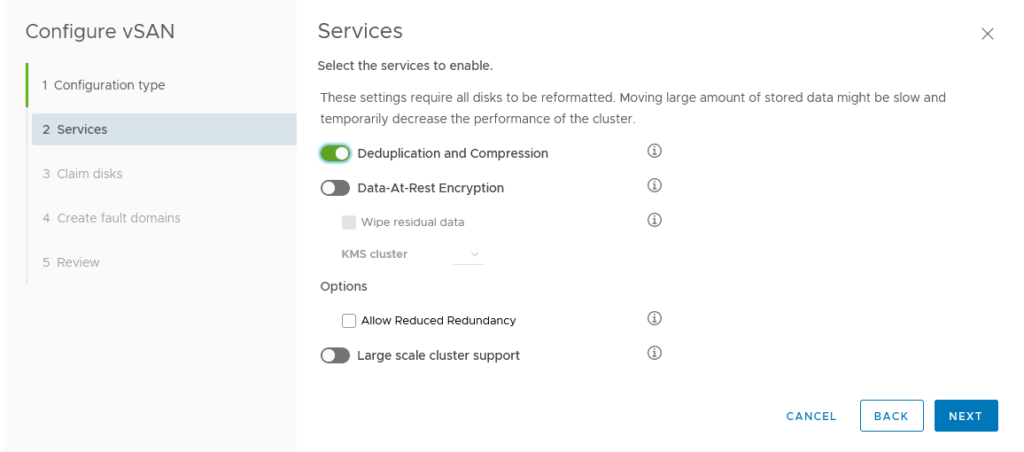The width and height of the screenshot is (1024, 452).
Task: Show info for Allow Reduced Redundancy
Action: click(x=654, y=319)
